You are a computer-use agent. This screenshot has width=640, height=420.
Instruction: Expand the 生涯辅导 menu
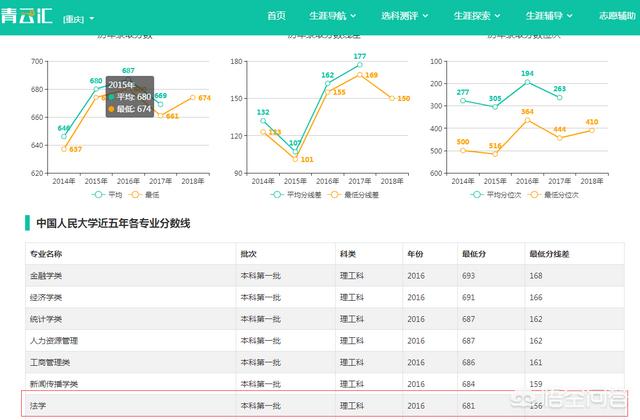[x=549, y=16]
